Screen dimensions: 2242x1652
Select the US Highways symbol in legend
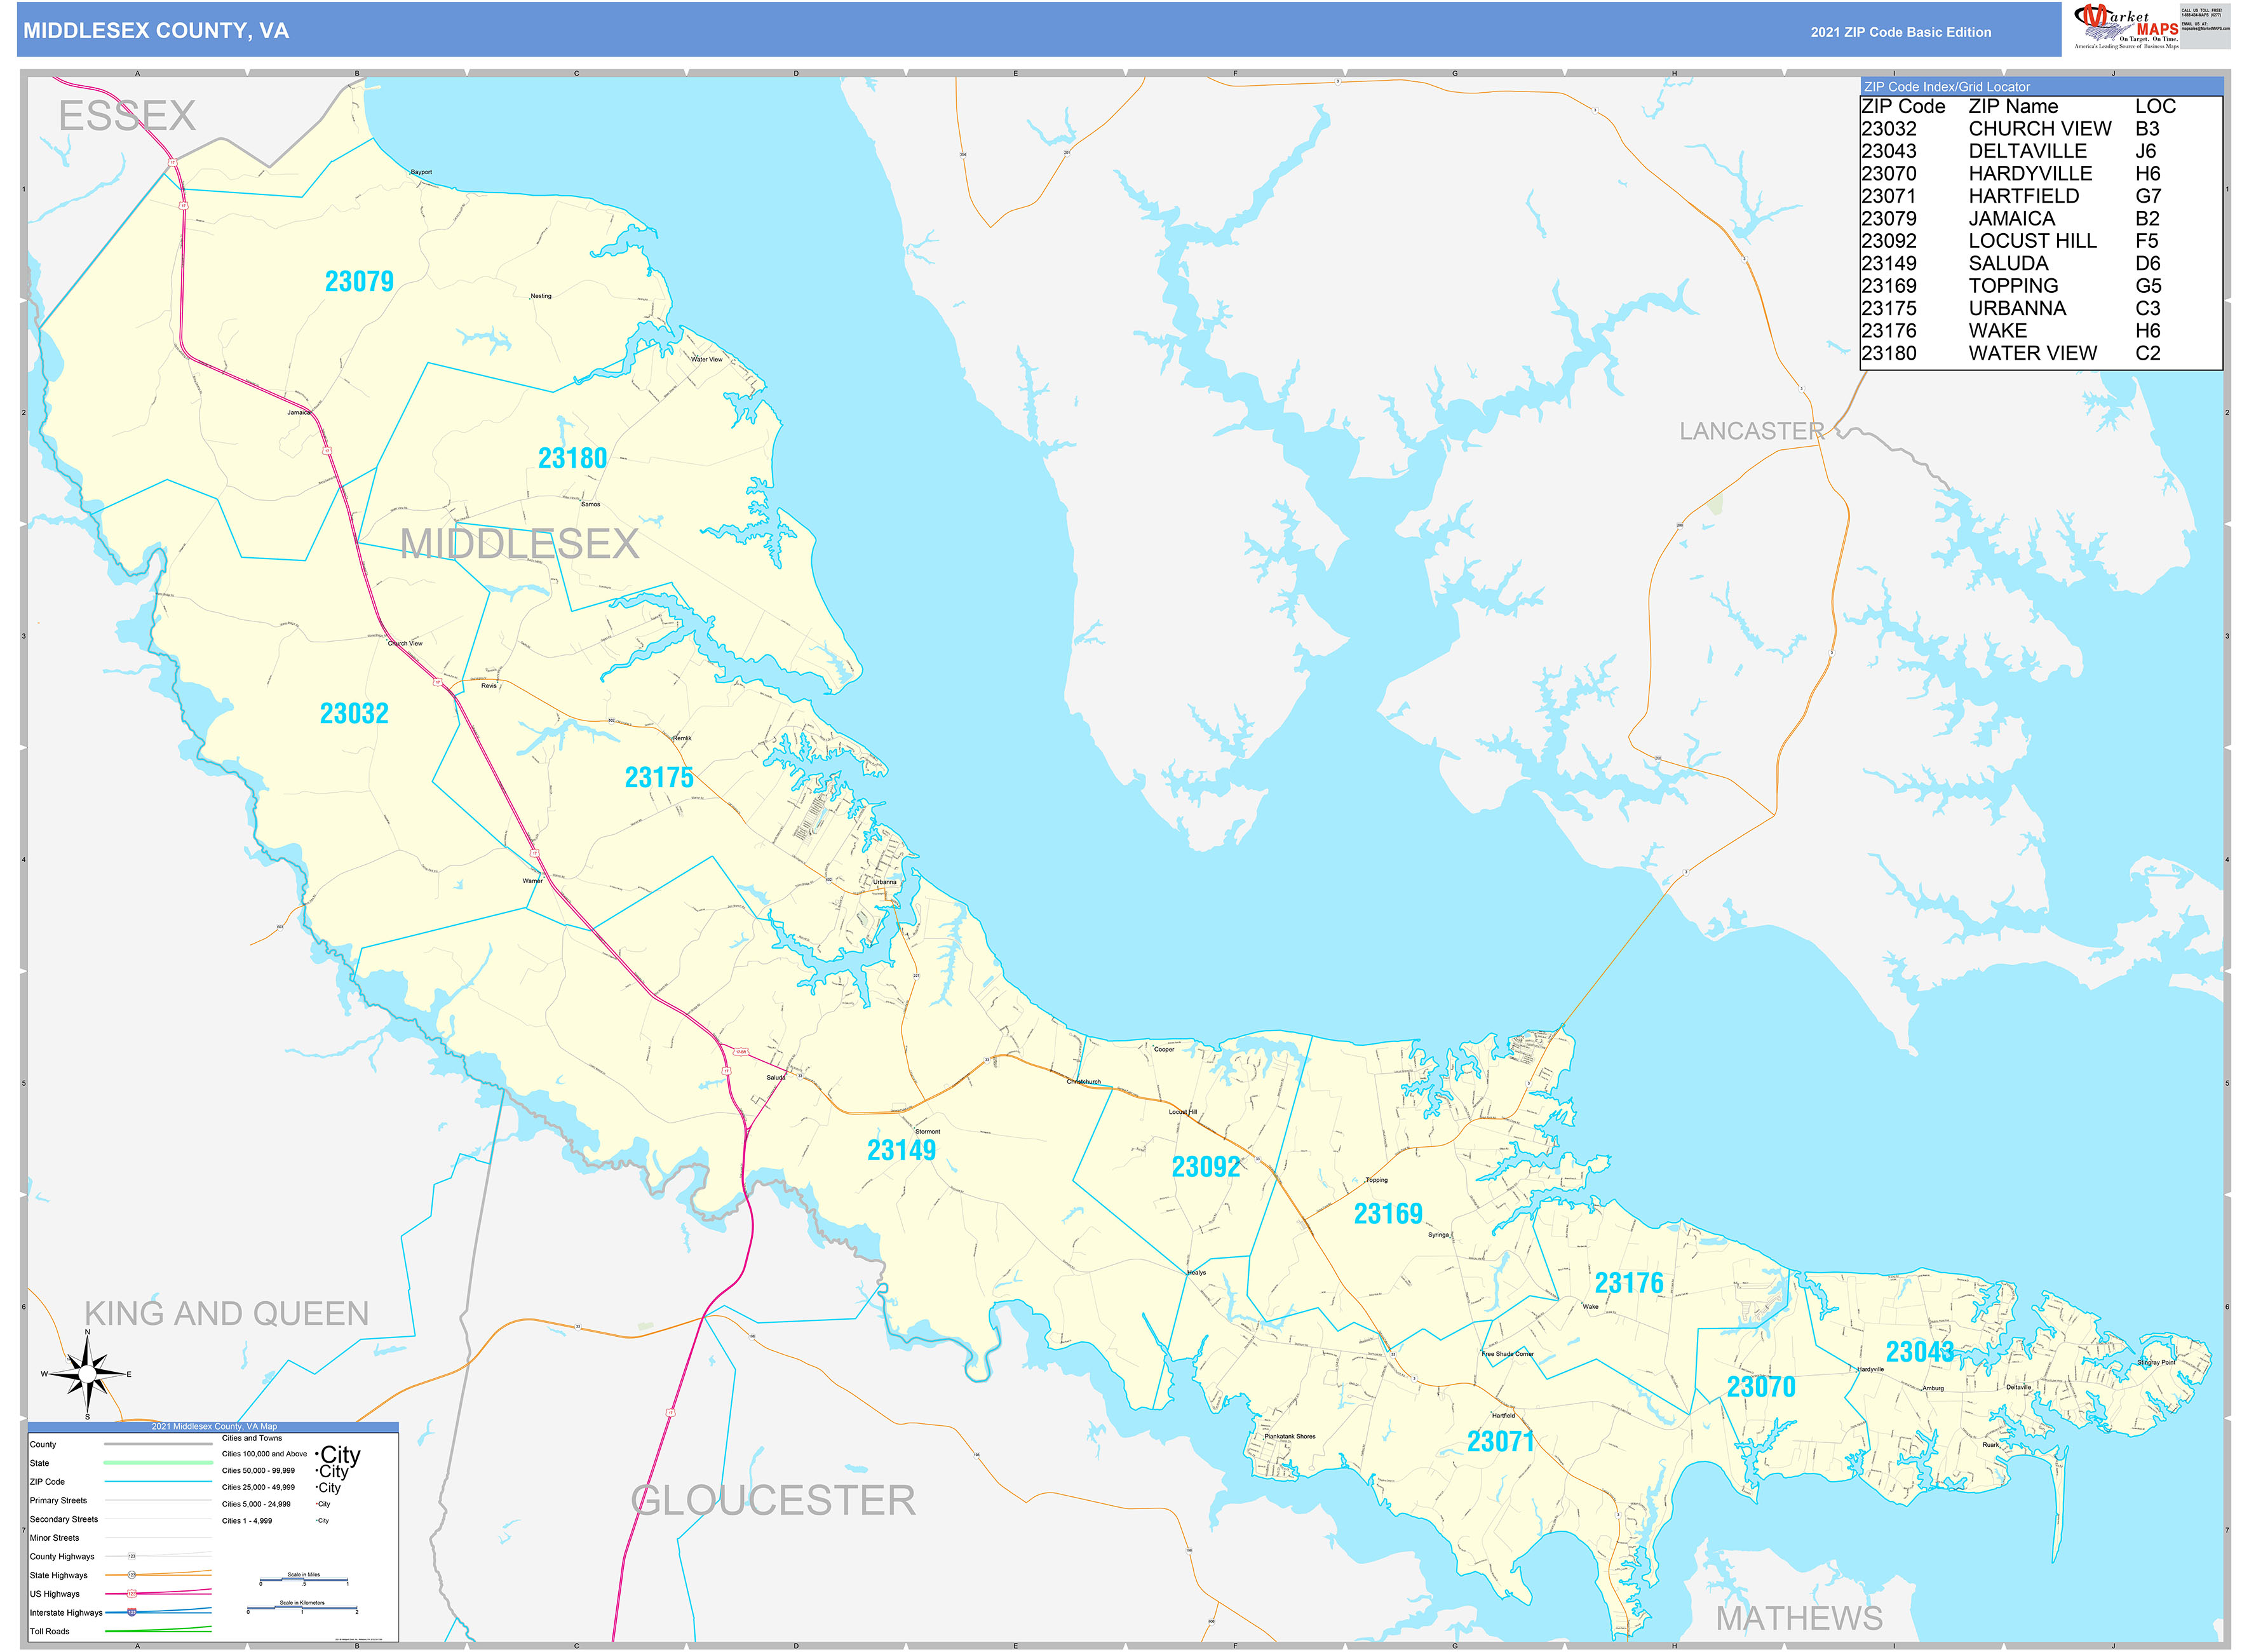(131, 1594)
